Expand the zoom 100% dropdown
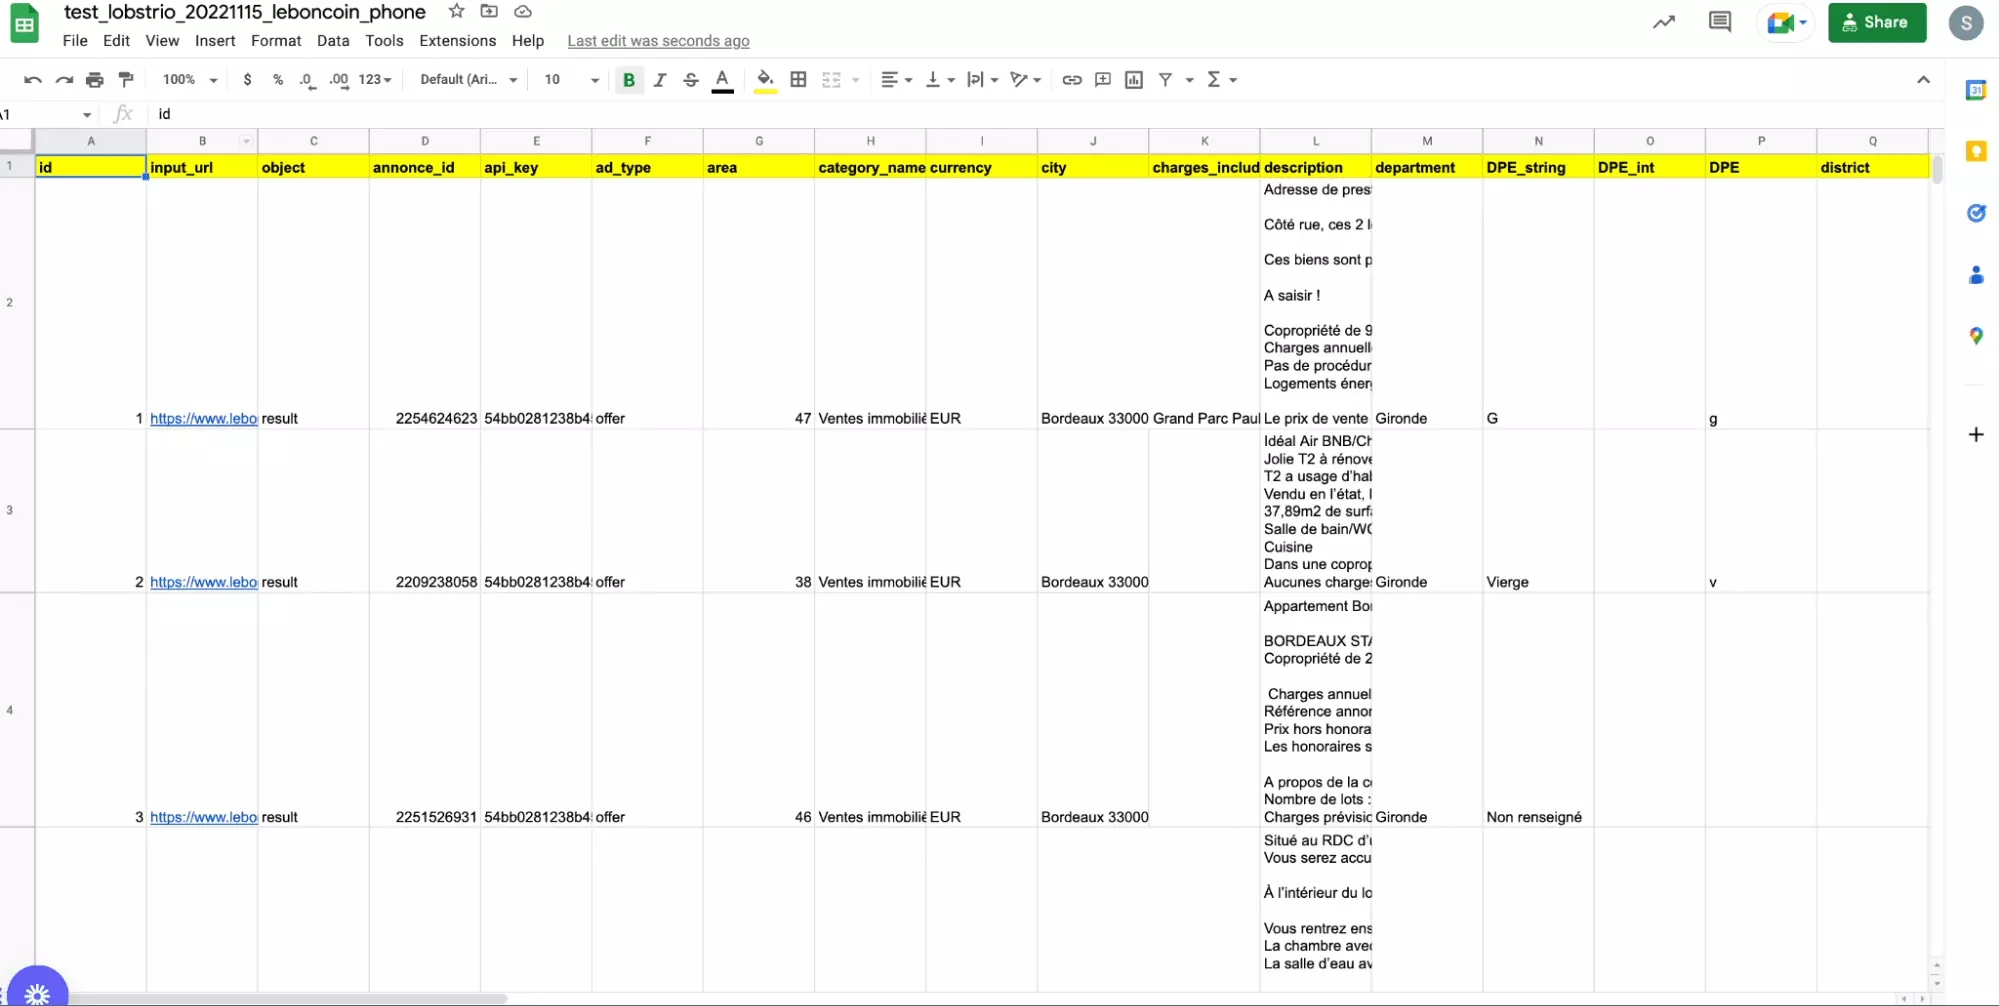The width and height of the screenshot is (1999, 1006). point(189,80)
